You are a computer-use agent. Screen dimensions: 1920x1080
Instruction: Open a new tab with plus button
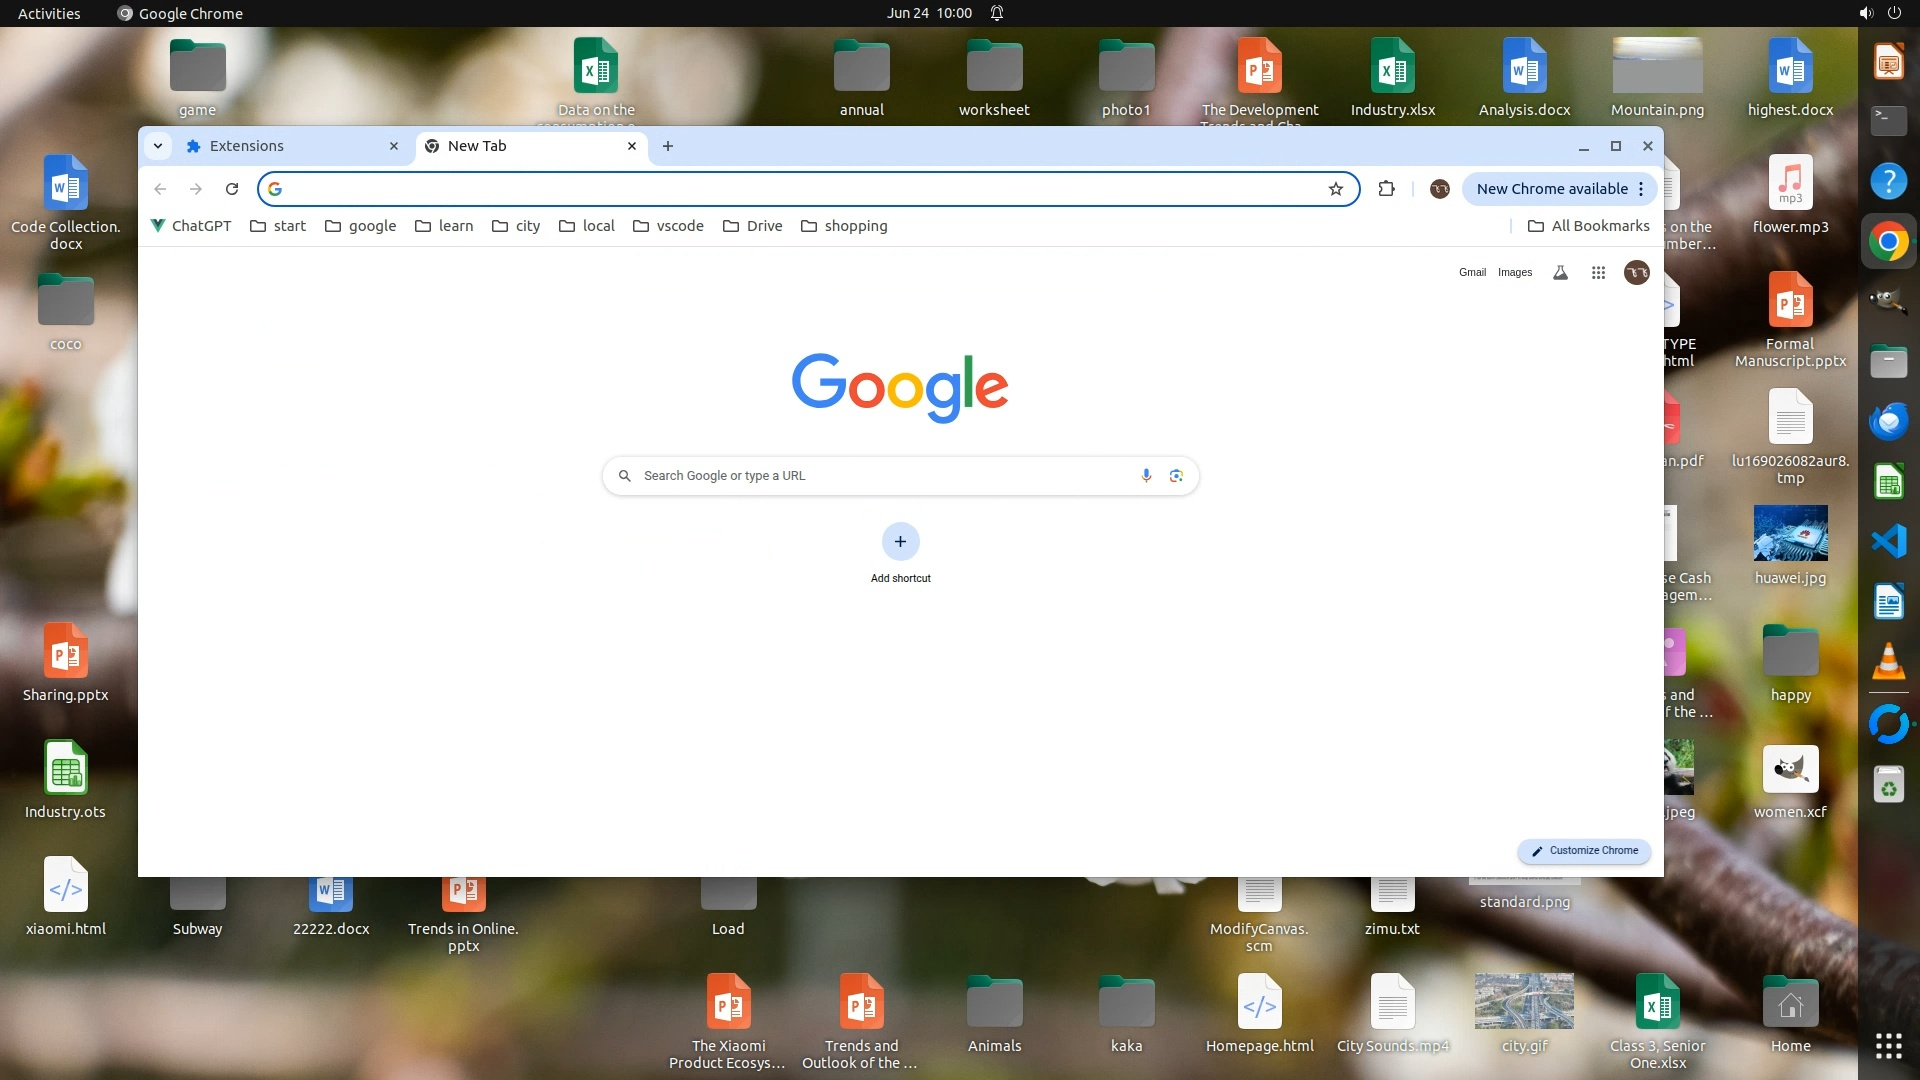668,146
